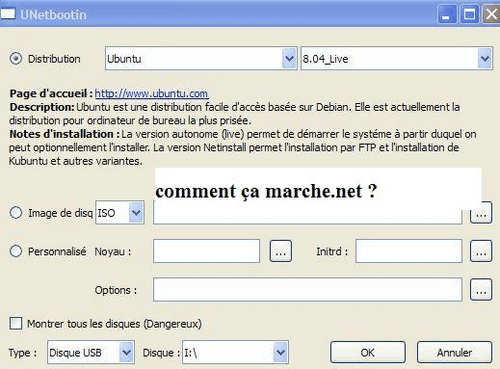Click the Annuler button
500x369 pixels.
[454, 352]
